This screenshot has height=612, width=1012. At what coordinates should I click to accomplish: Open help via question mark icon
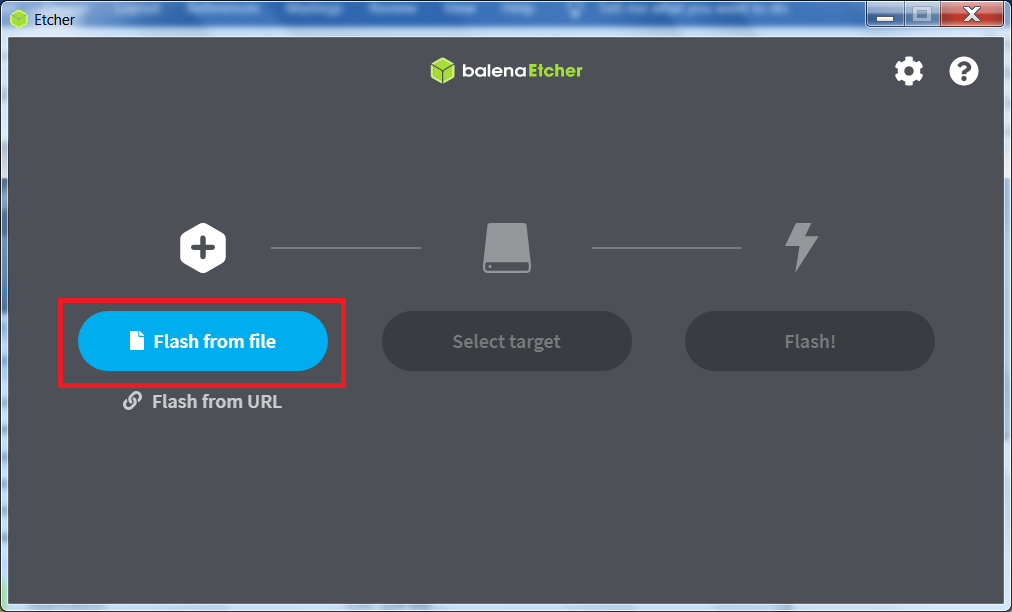(964, 71)
